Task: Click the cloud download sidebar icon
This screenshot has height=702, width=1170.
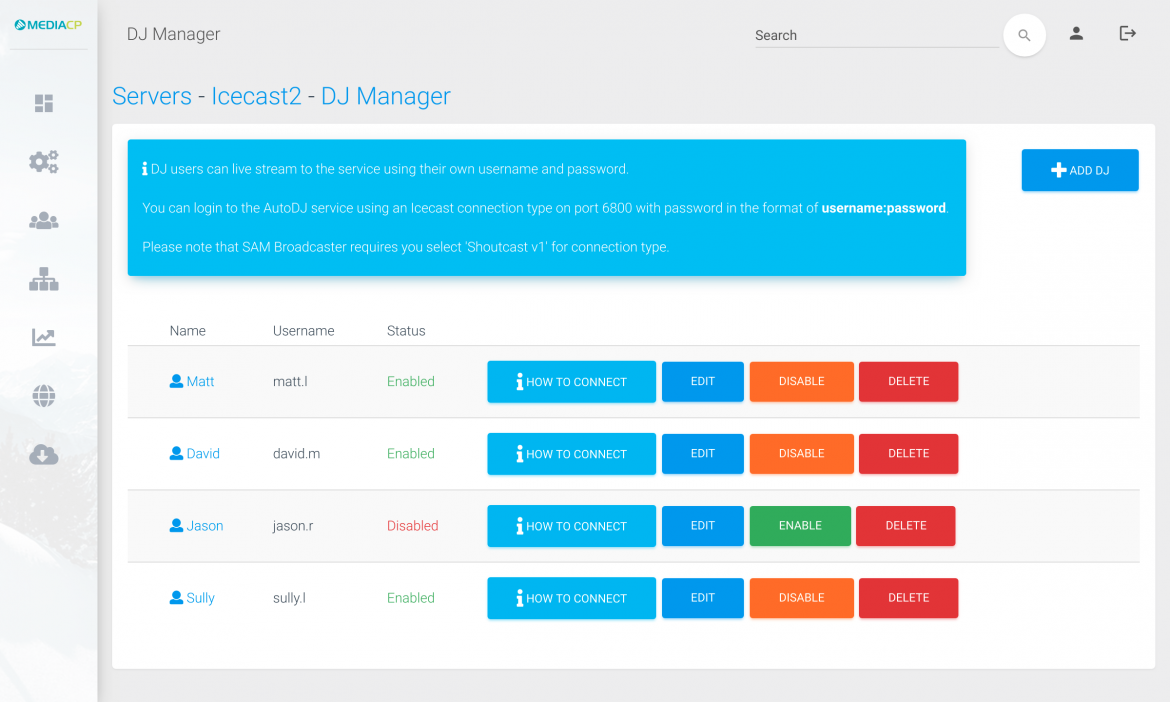Action: pos(44,455)
